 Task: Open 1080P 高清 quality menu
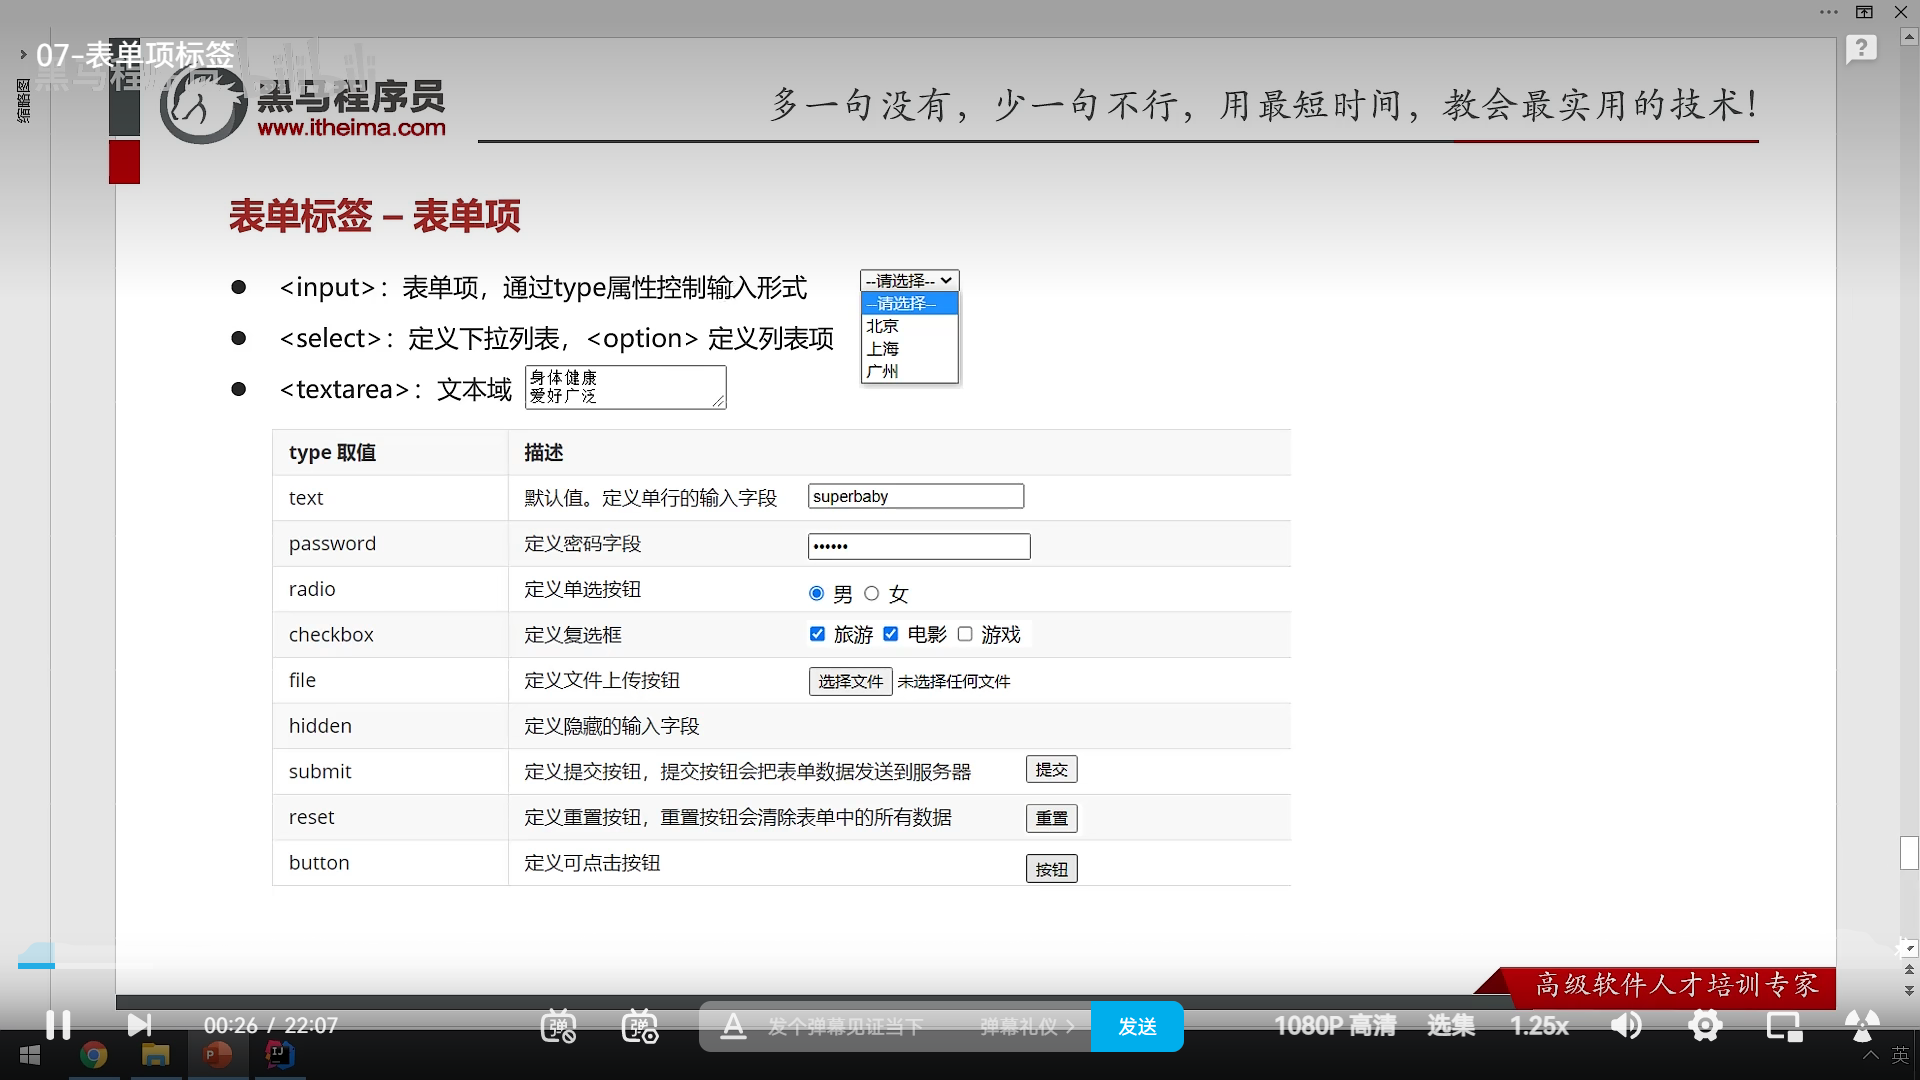1334,1026
